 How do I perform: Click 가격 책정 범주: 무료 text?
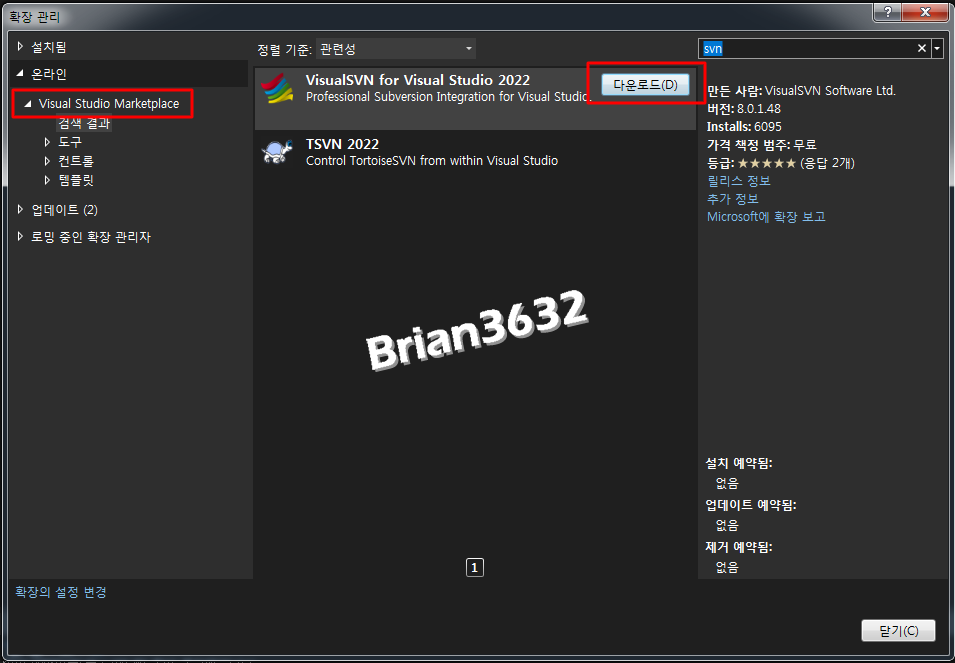(761, 145)
